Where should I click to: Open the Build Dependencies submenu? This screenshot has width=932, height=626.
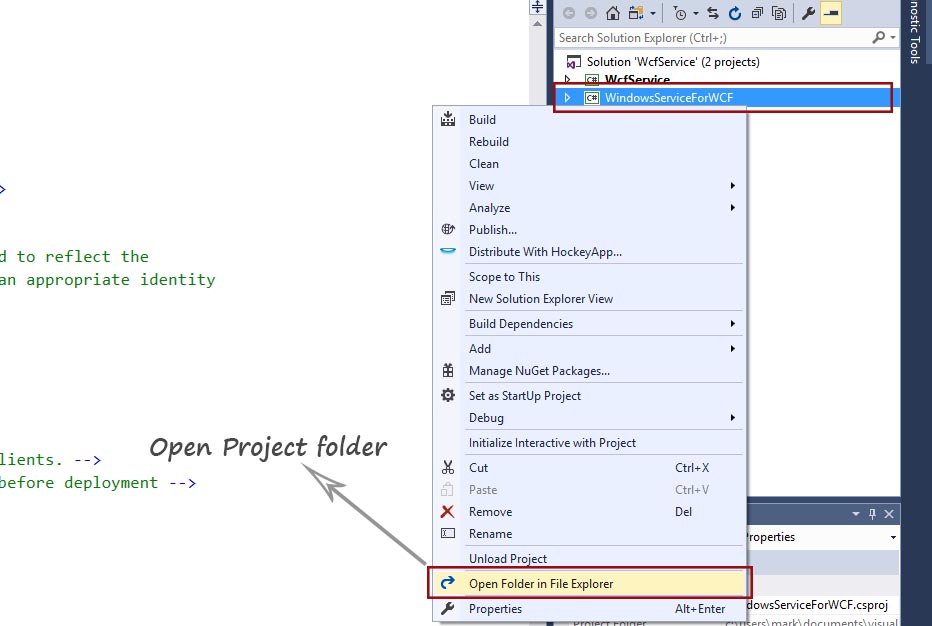[x=588, y=323]
